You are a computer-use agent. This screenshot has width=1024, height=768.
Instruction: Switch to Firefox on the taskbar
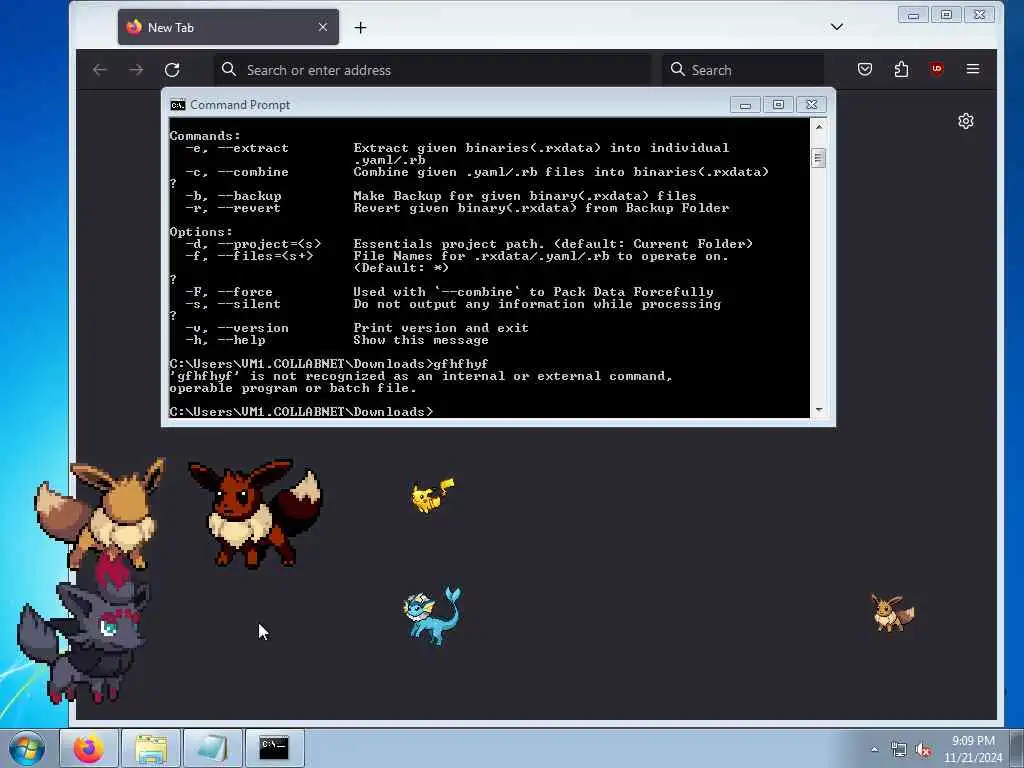click(89, 748)
